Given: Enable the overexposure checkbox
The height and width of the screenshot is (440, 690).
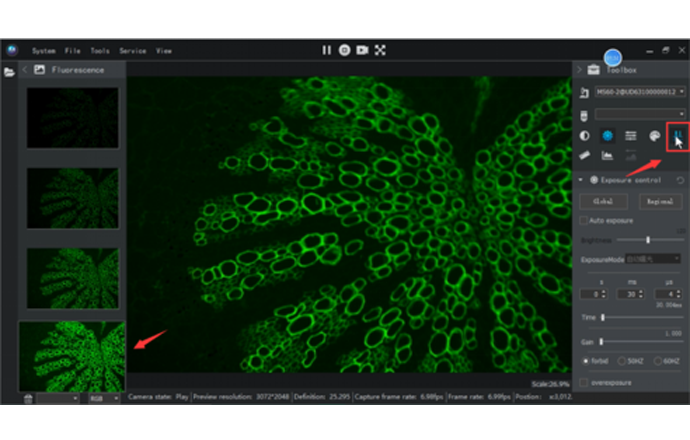Looking at the screenshot, I should click(x=584, y=382).
